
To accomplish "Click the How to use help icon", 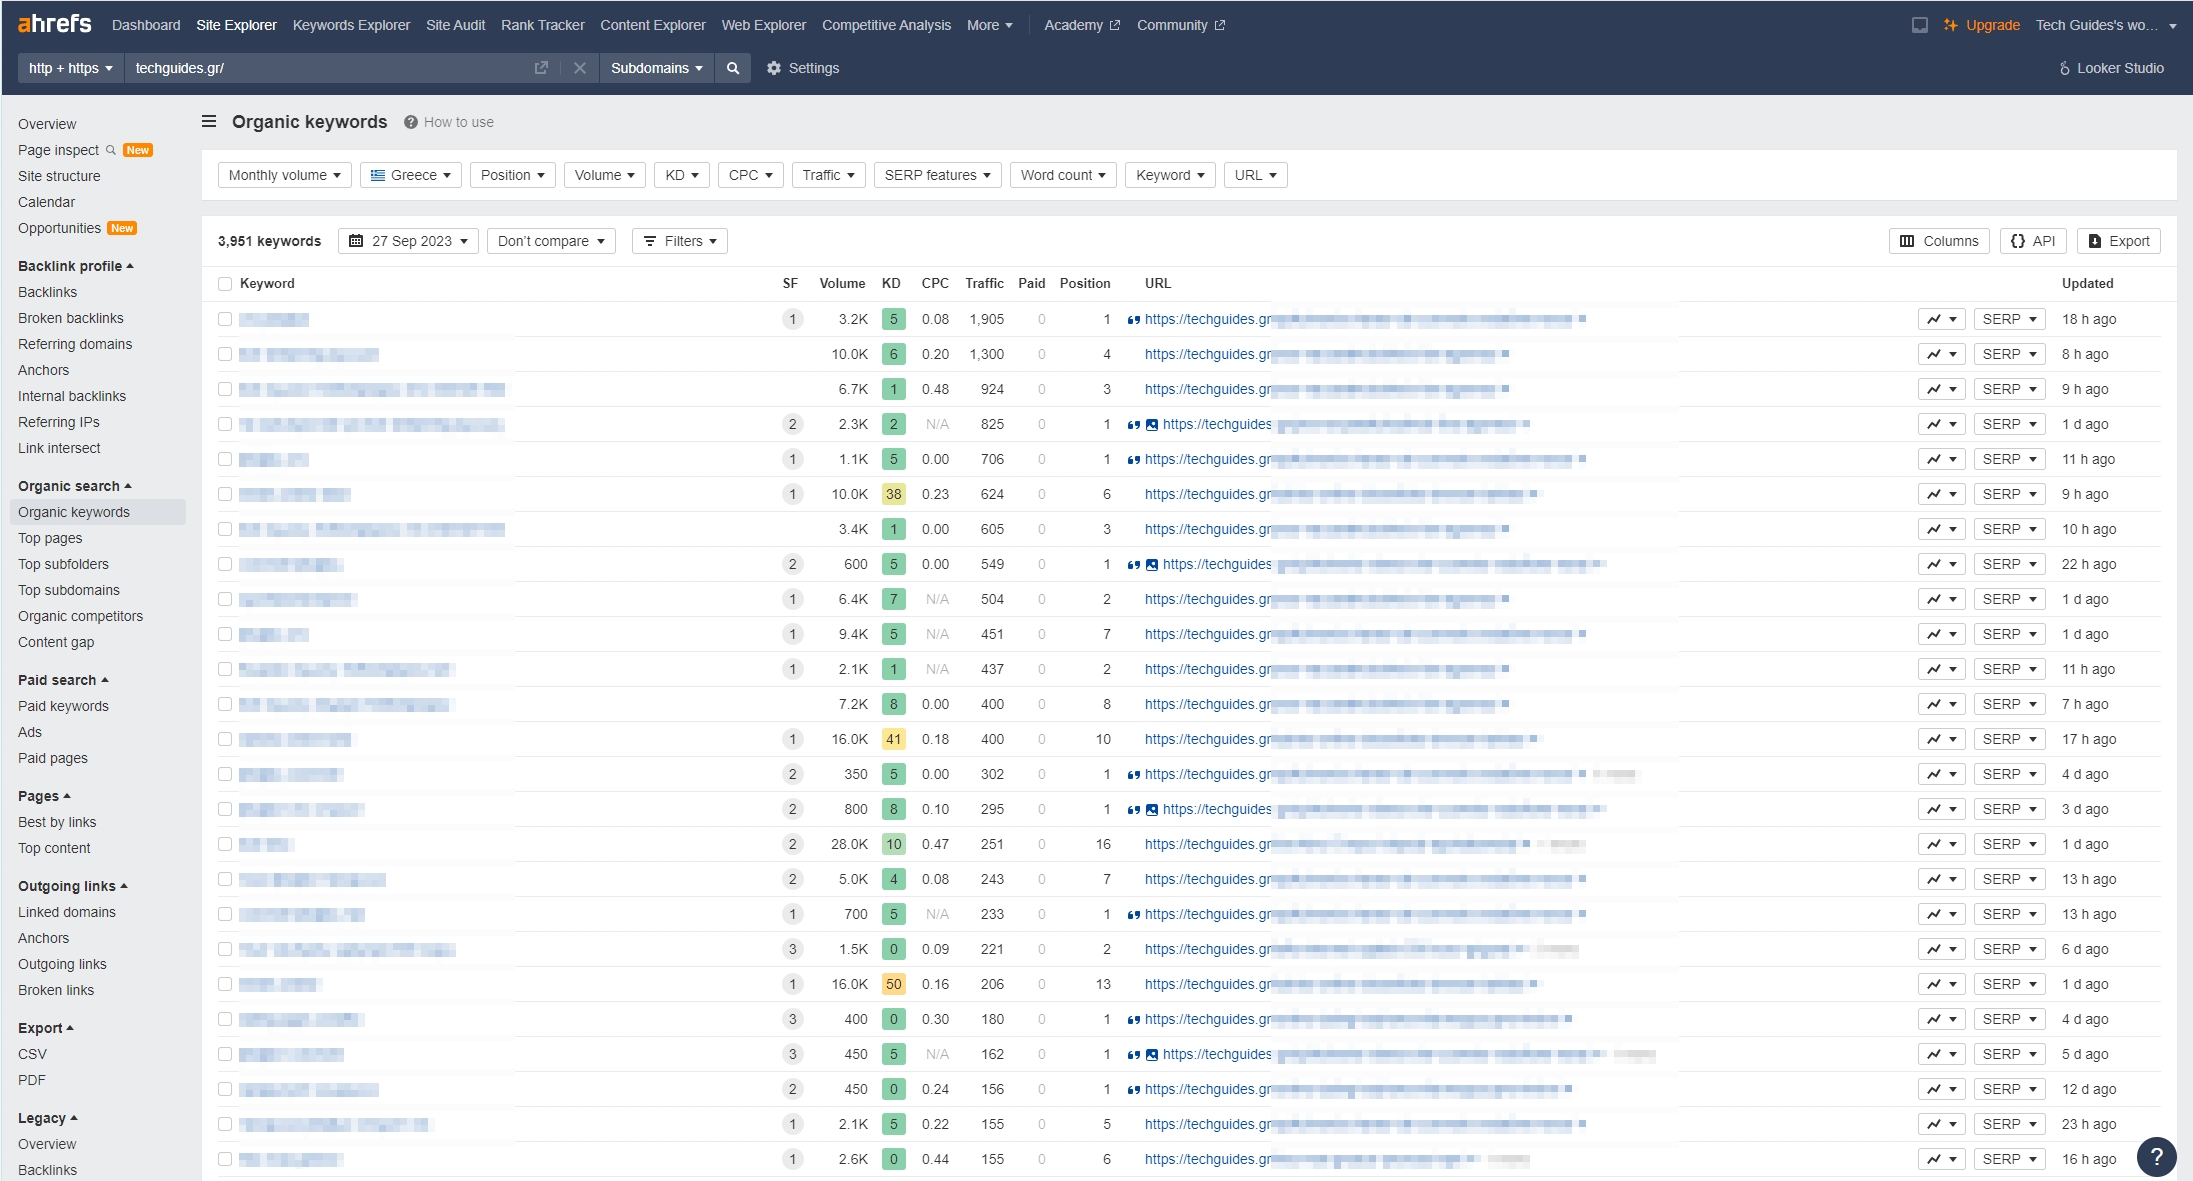I will (x=410, y=122).
